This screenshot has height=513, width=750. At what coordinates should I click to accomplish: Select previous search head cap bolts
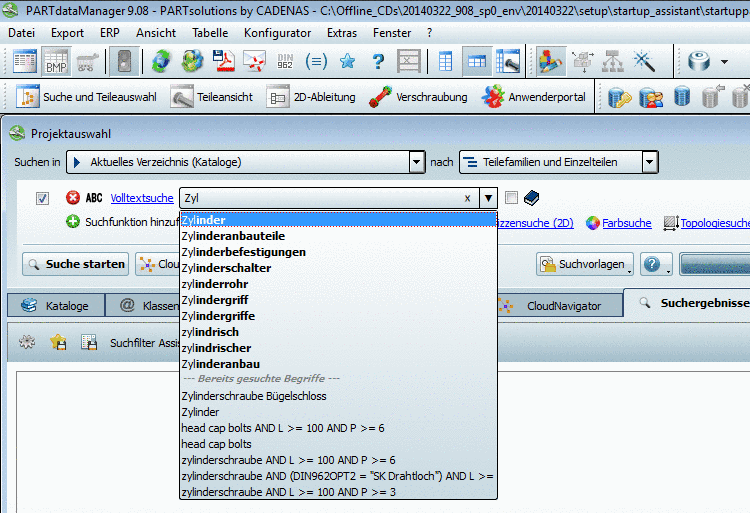tap(338, 444)
